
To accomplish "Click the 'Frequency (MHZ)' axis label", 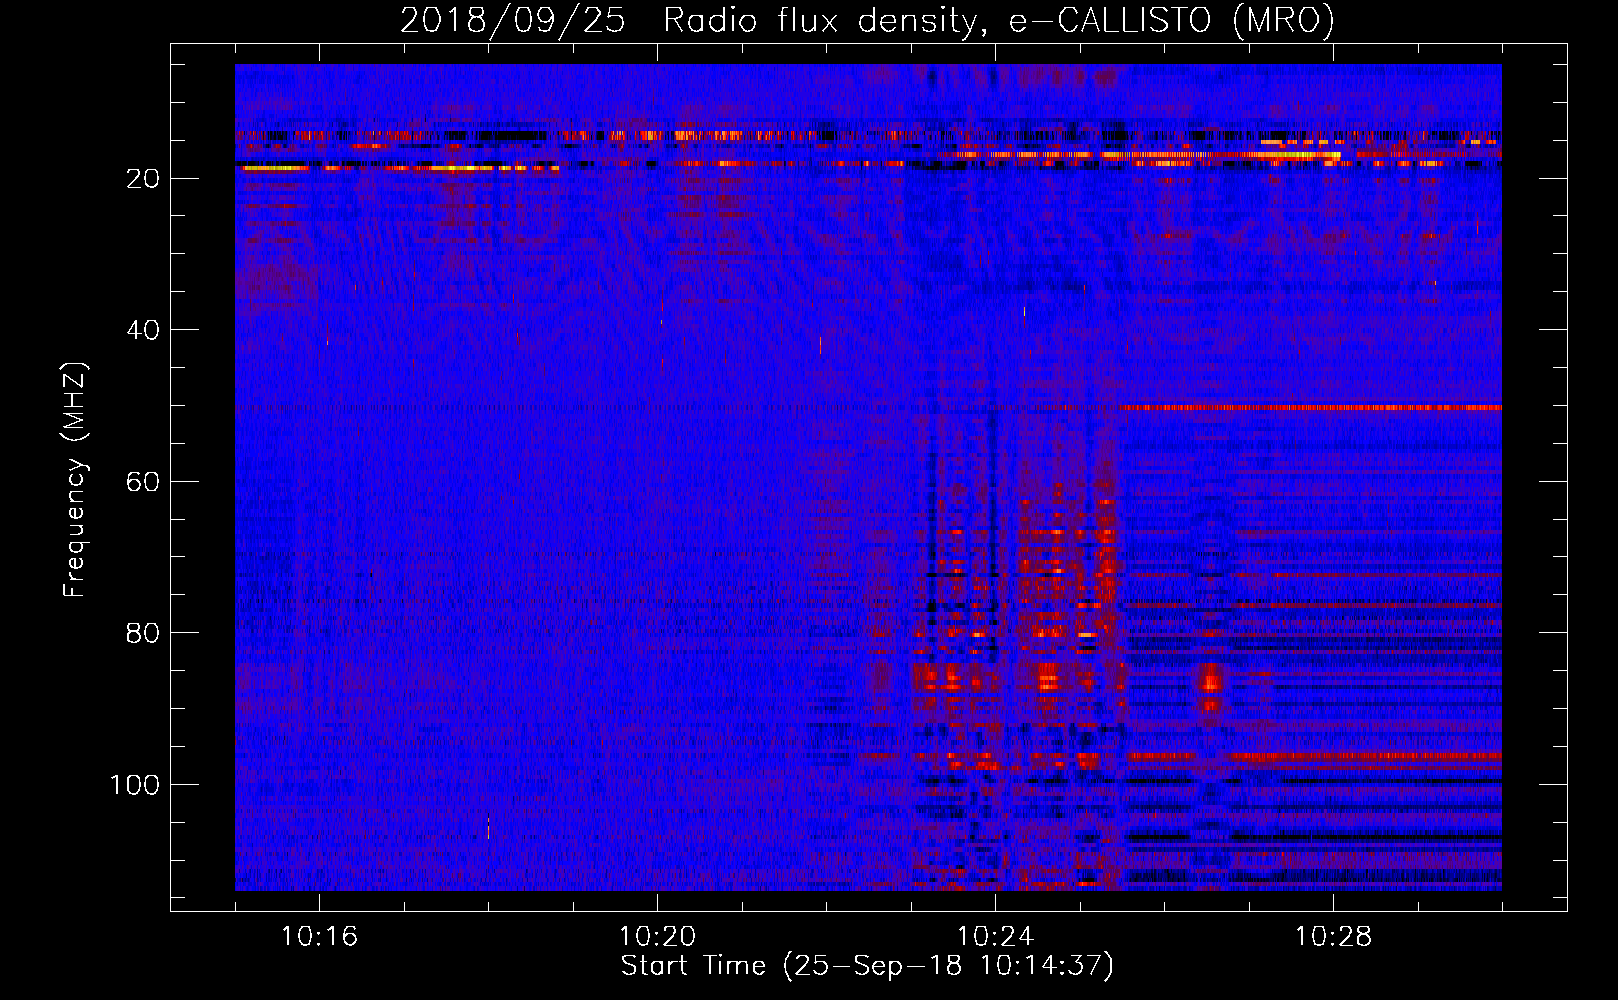I will pyautogui.click(x=75, y=479).
